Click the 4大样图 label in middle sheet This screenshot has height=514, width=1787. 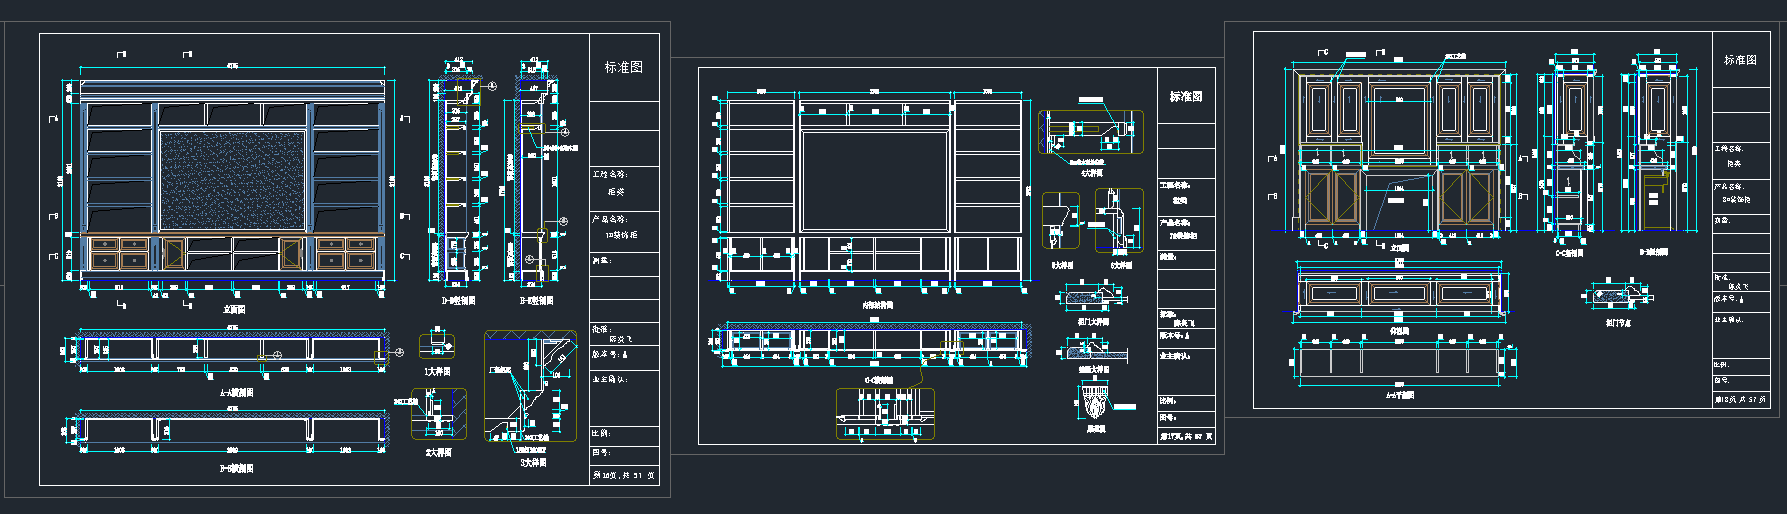pyautogui.click(x=1090, y=173)
